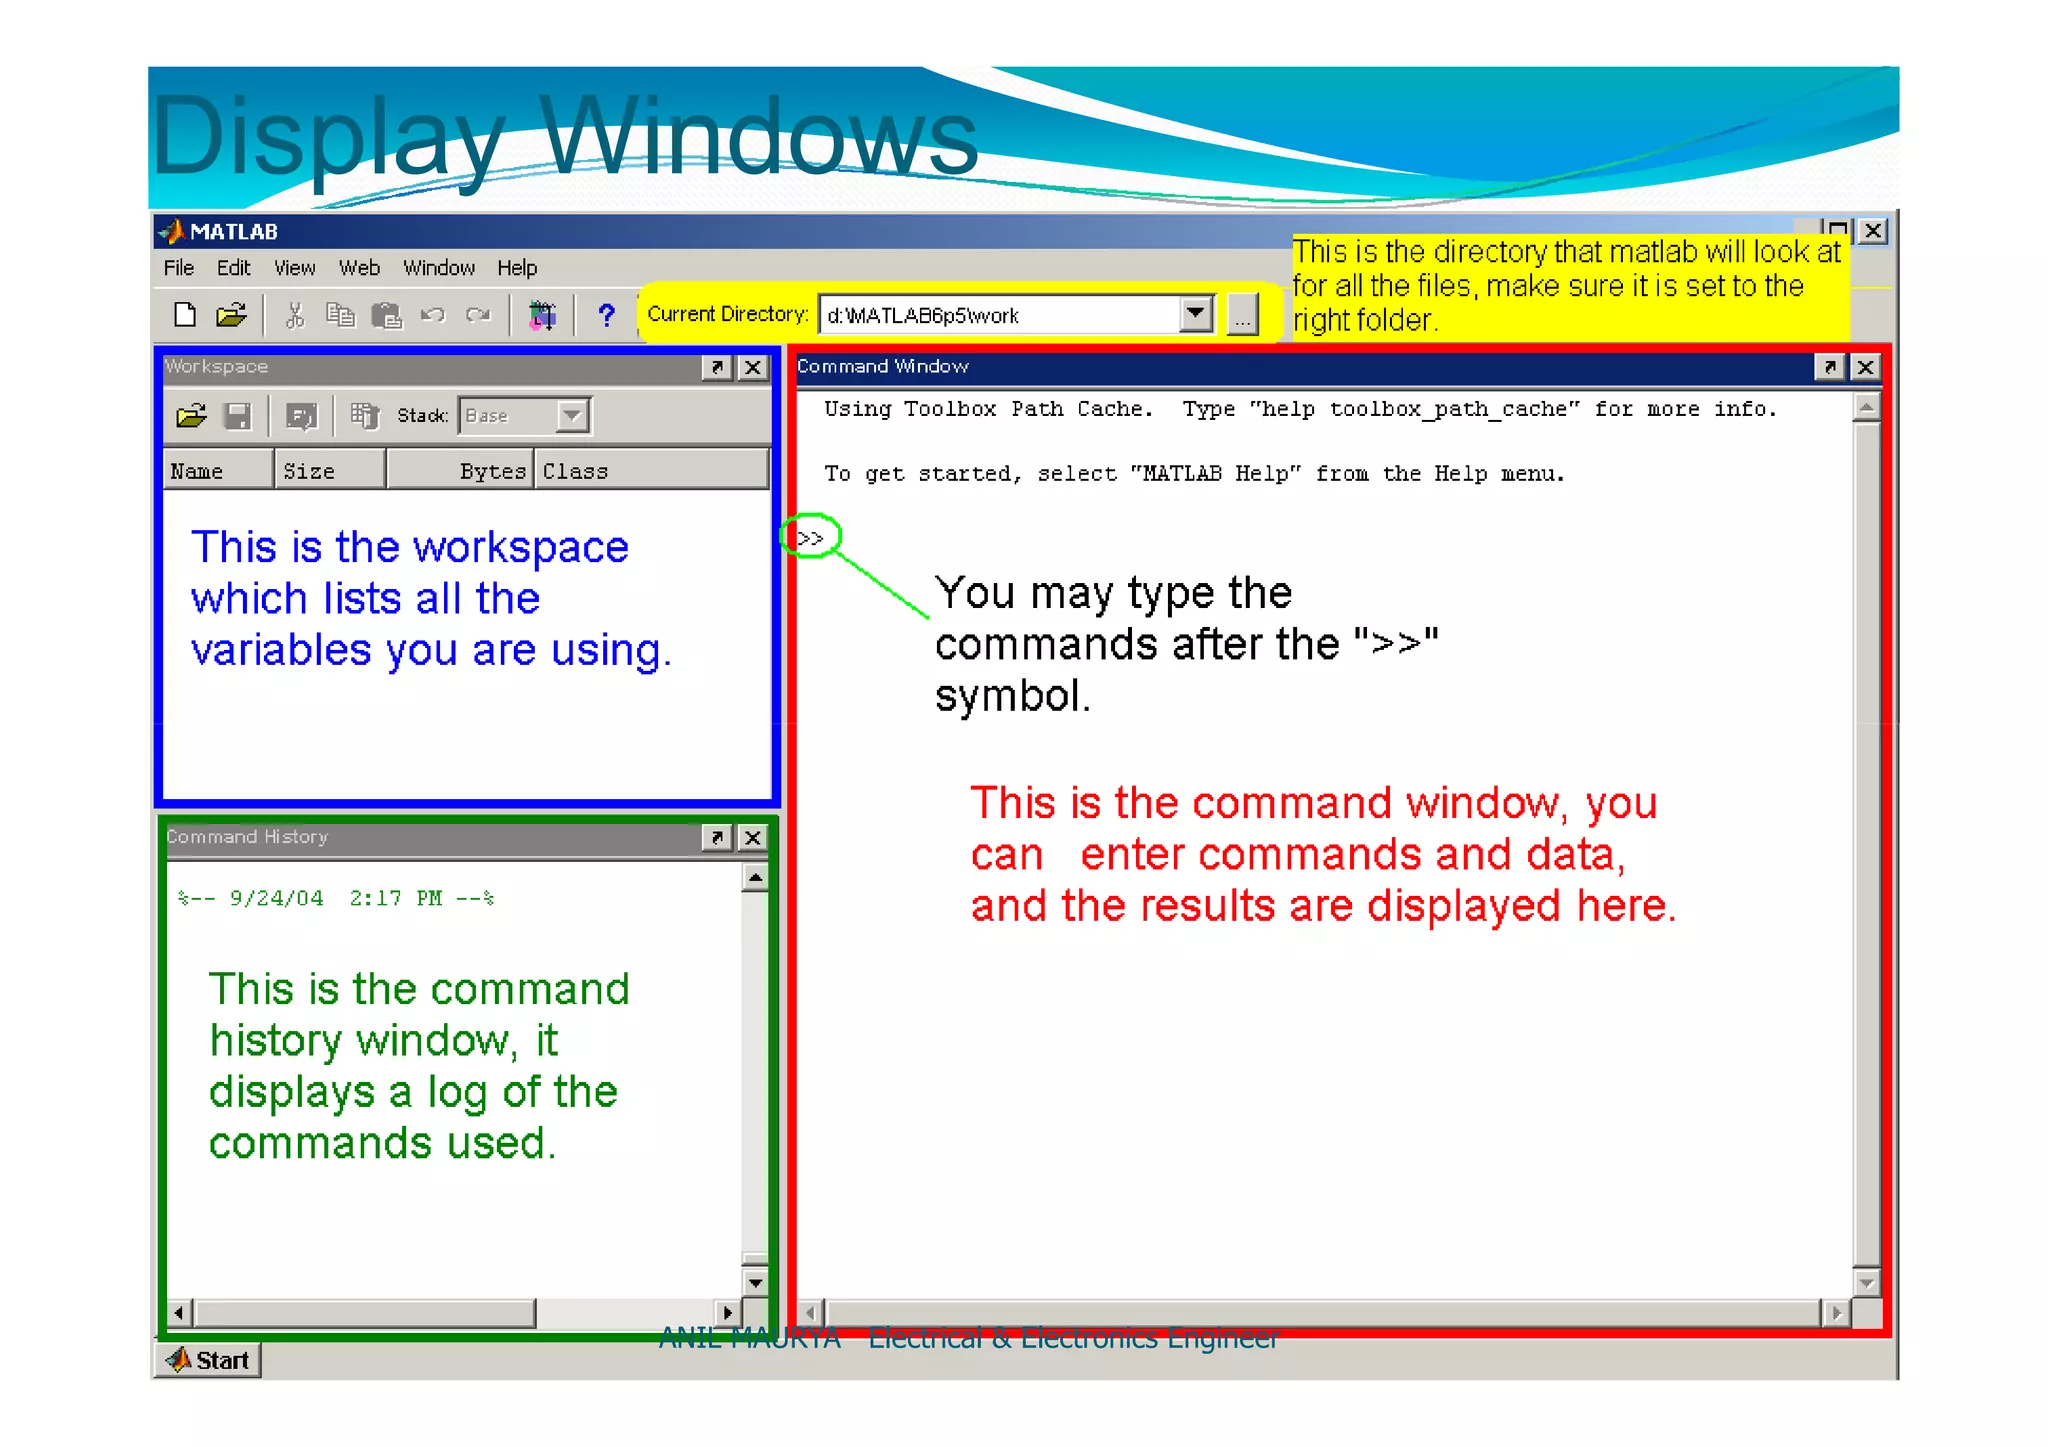Screen dimensions: 2048x1447
Task: Close the Workspace panel
Action: 752,367
